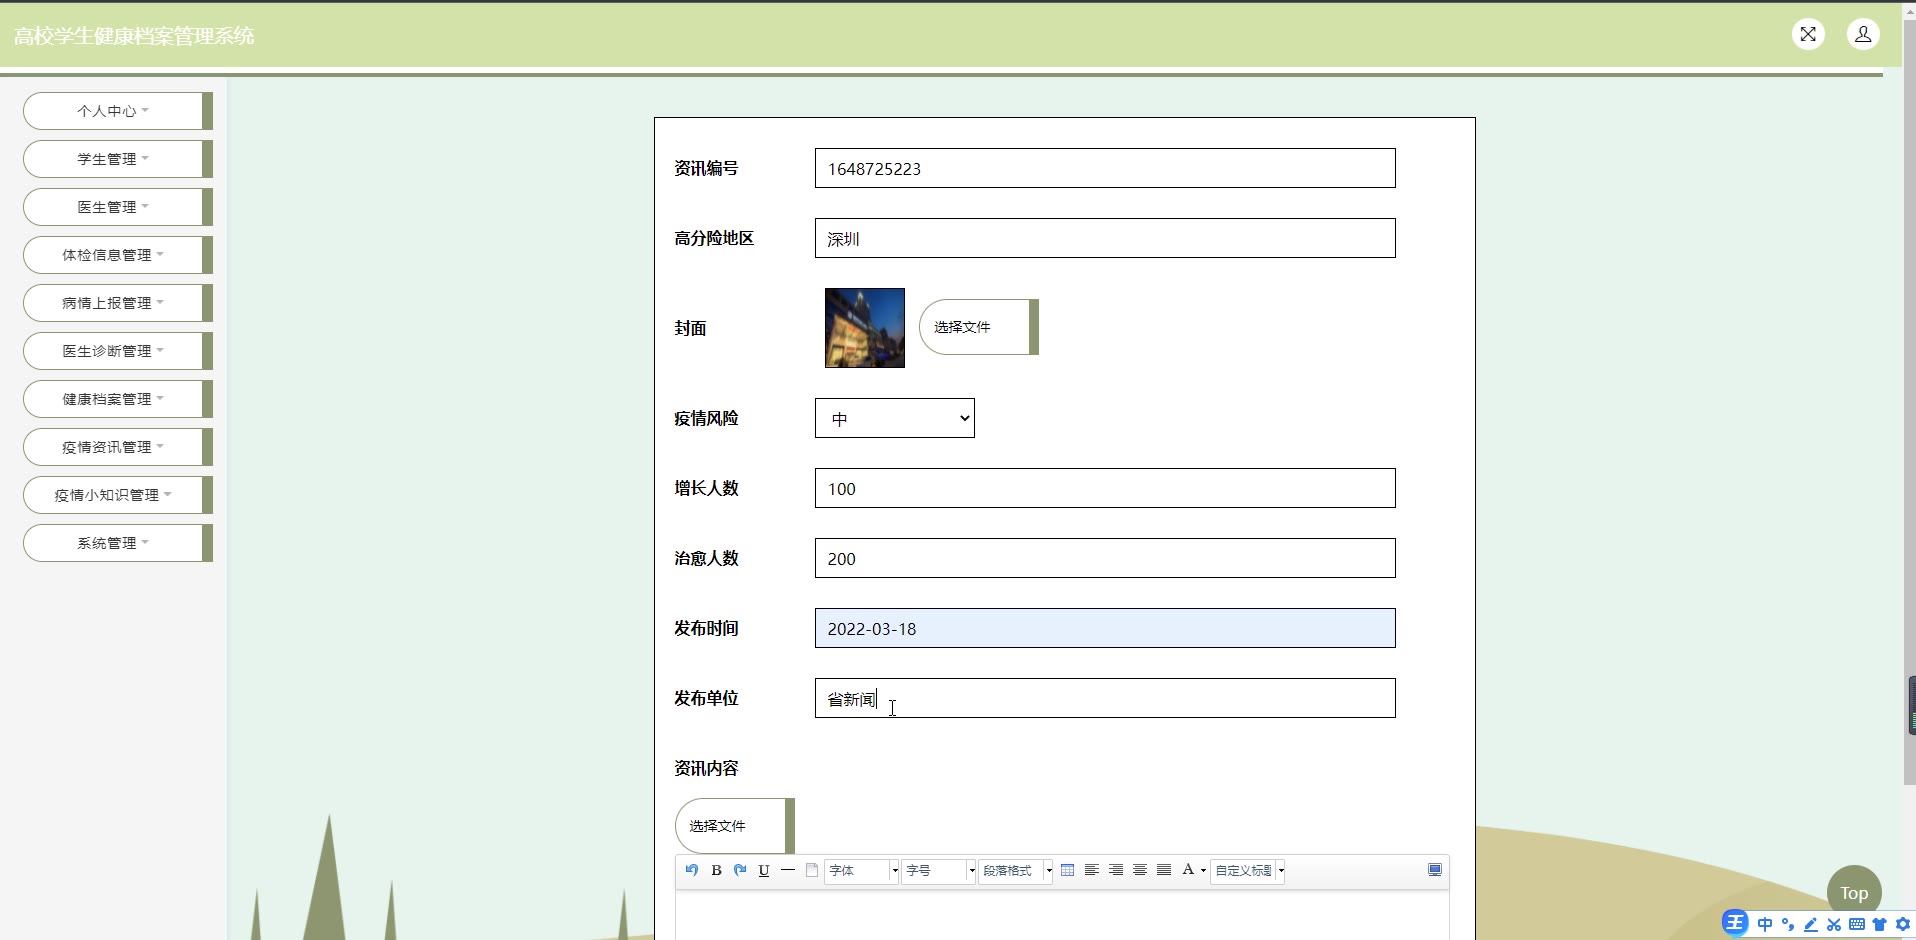Click the 治愈人数 input field

1105,558
